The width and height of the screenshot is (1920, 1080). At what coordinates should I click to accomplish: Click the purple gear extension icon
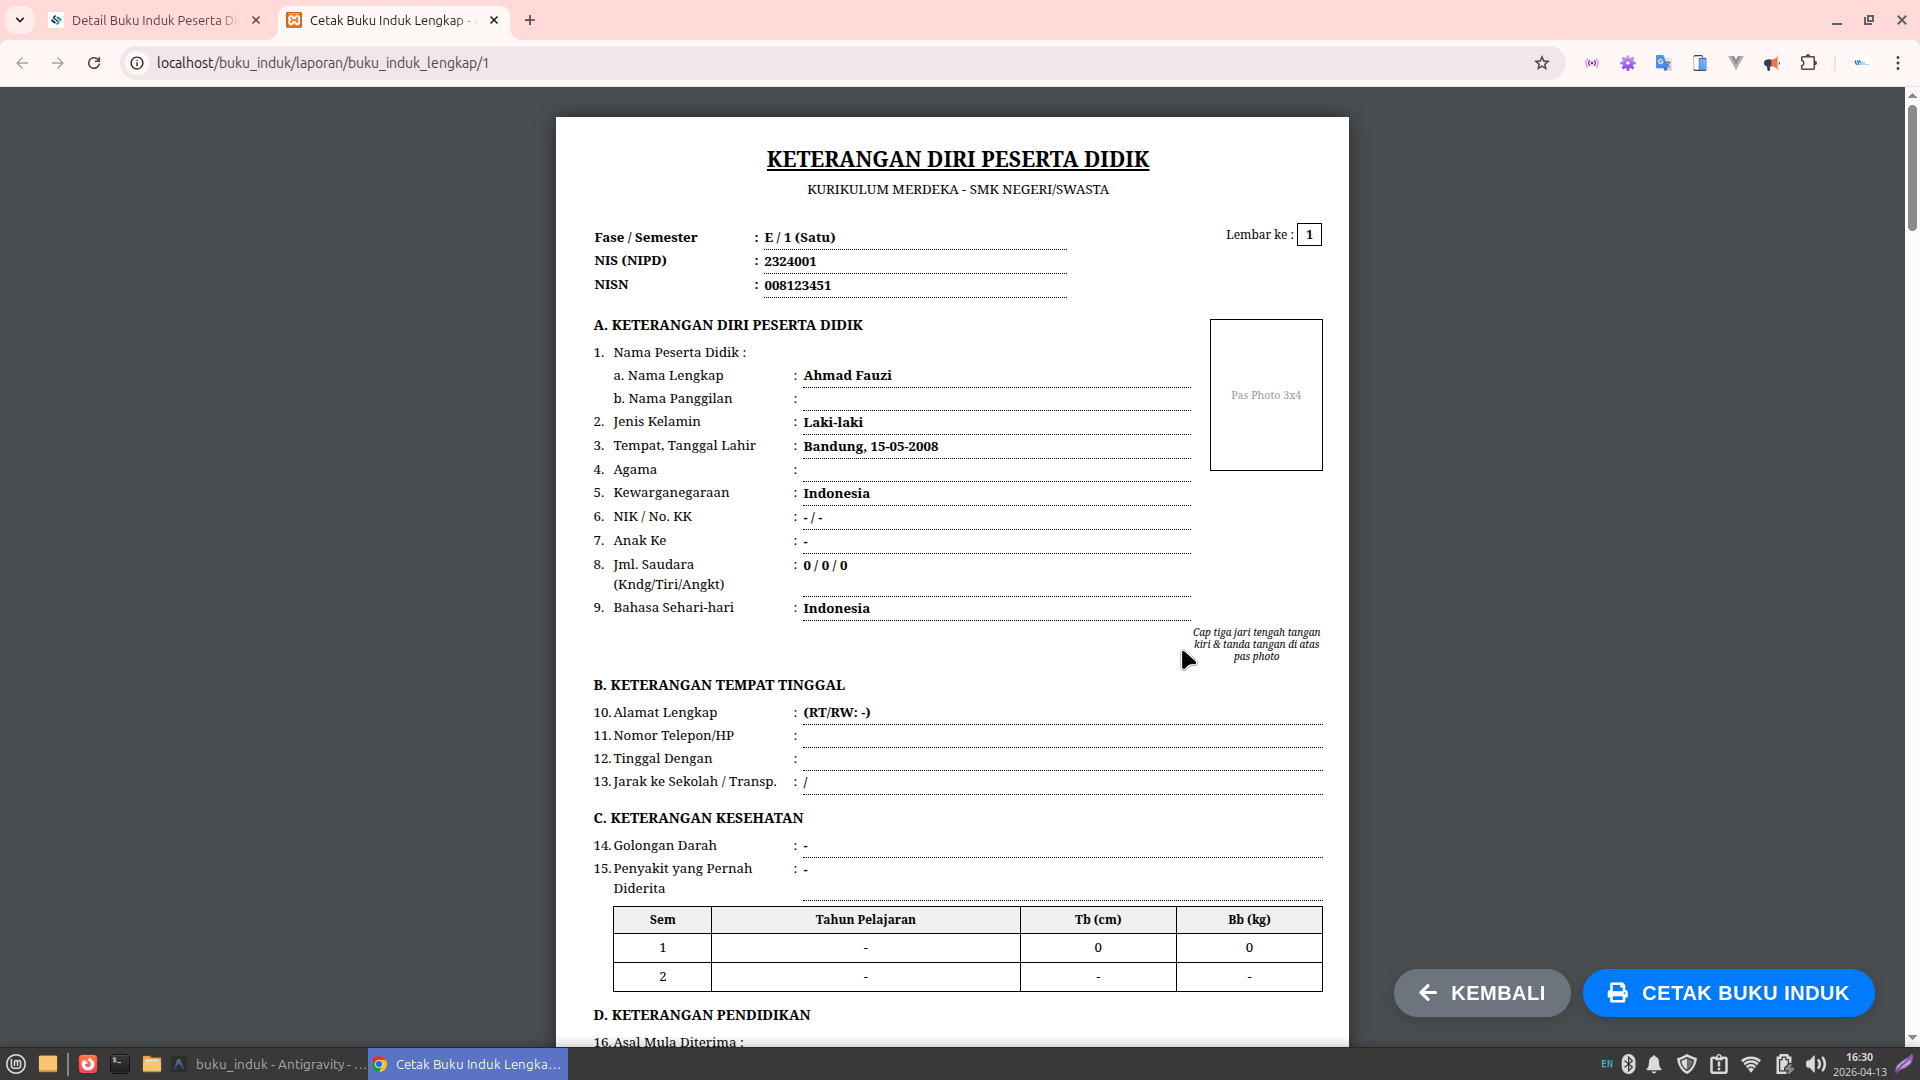(x=1628, y=63)
